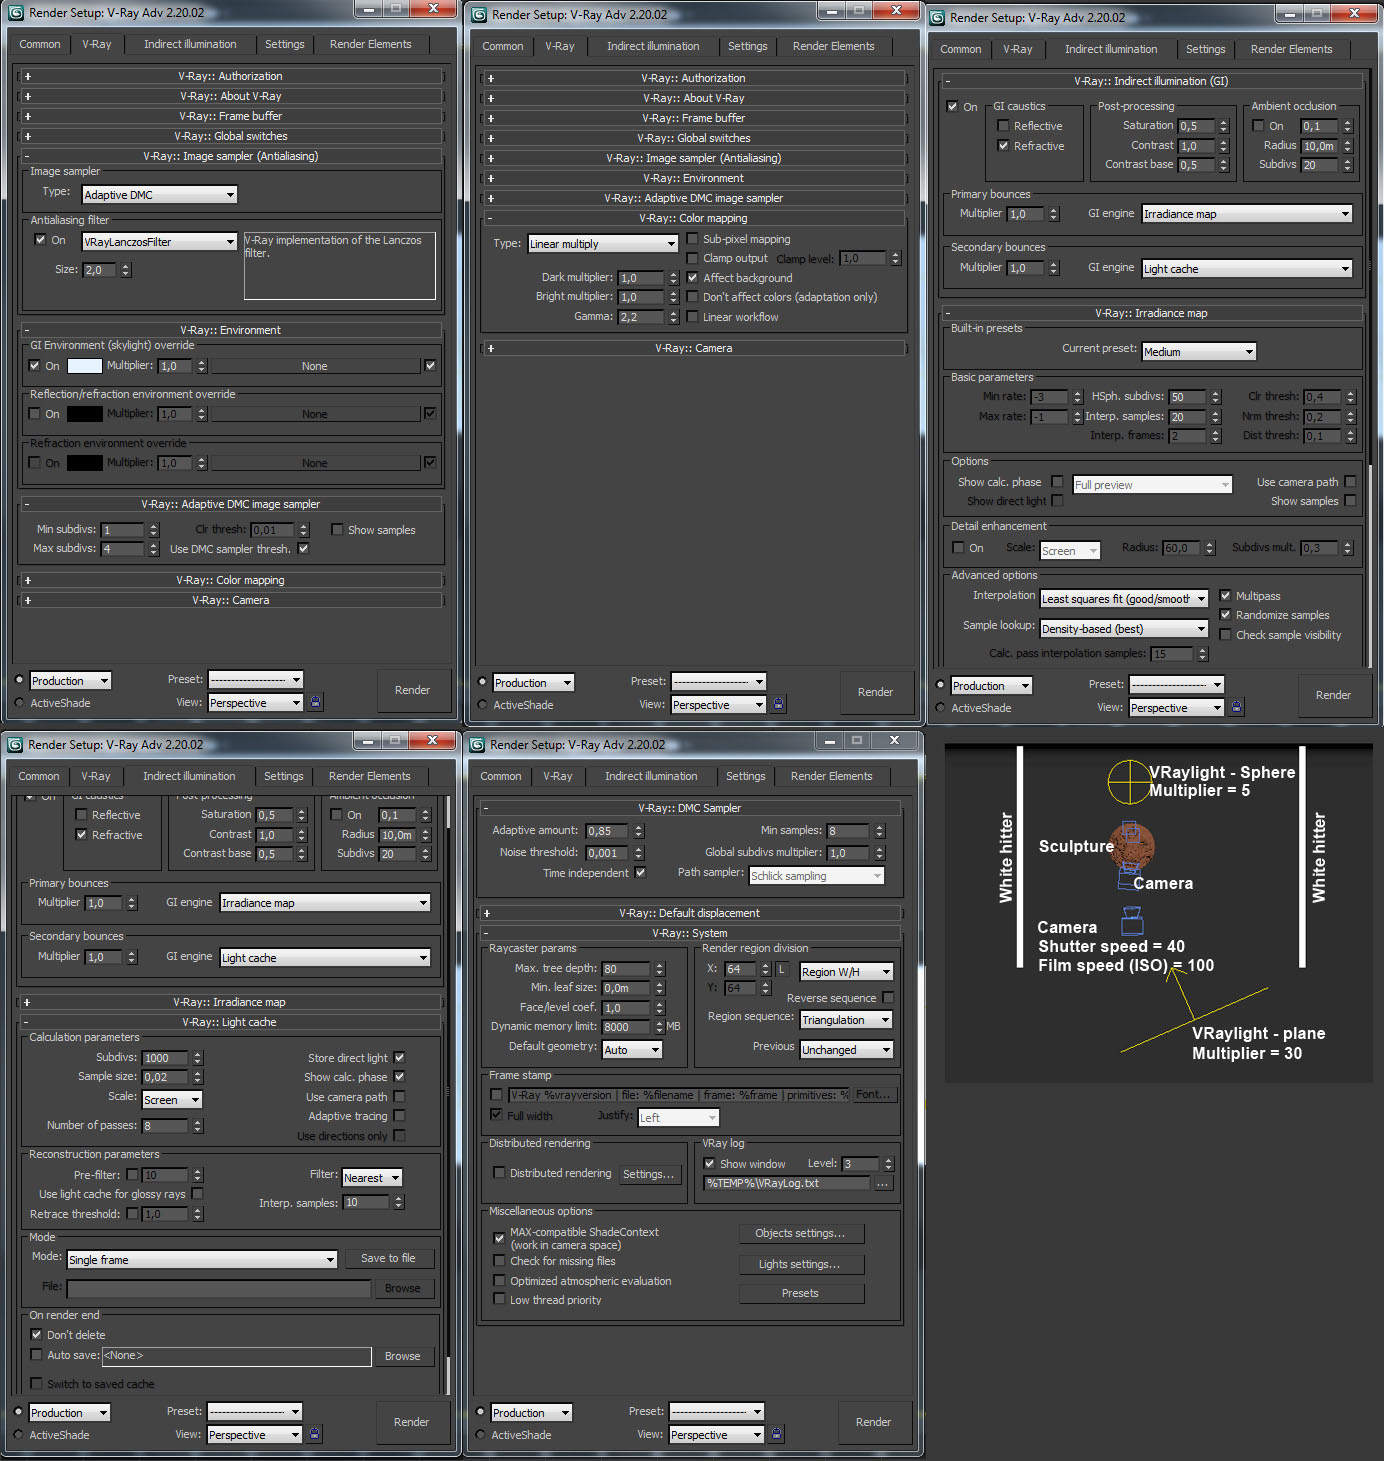Click spinner arrows beside Noise threshold

point(639,853)
